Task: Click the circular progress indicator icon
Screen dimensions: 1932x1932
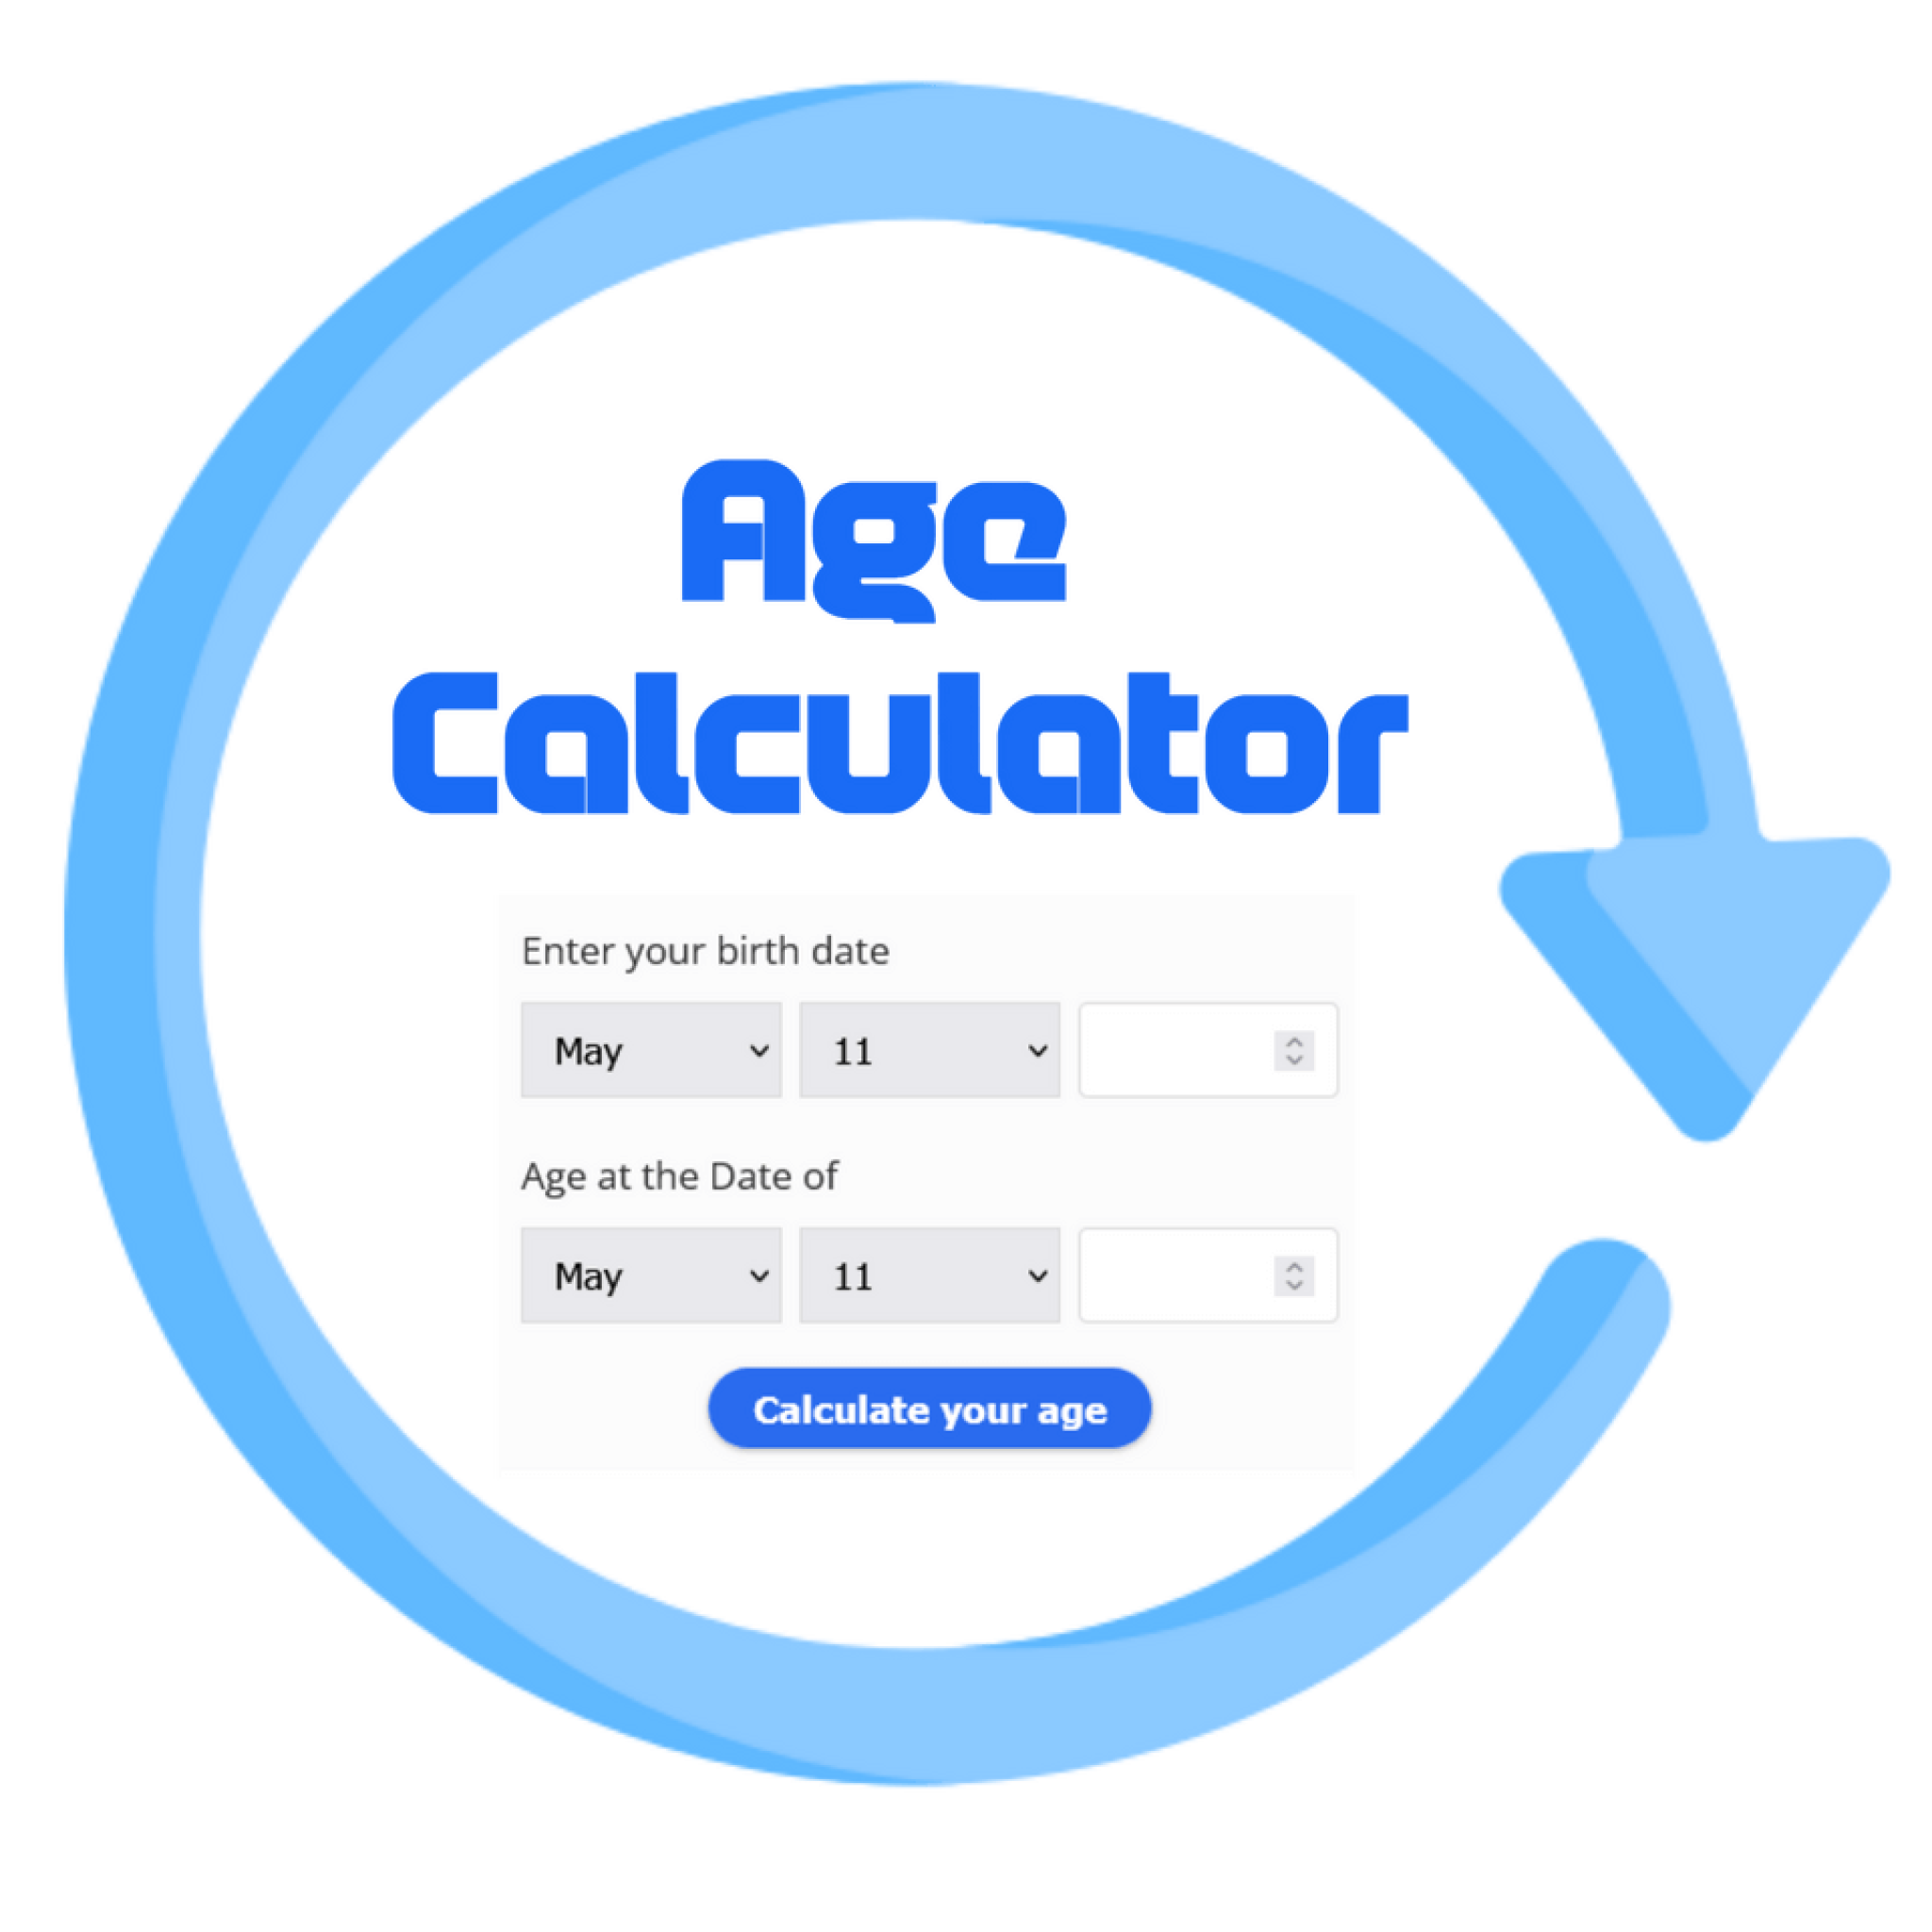Action: click(964, 964)
